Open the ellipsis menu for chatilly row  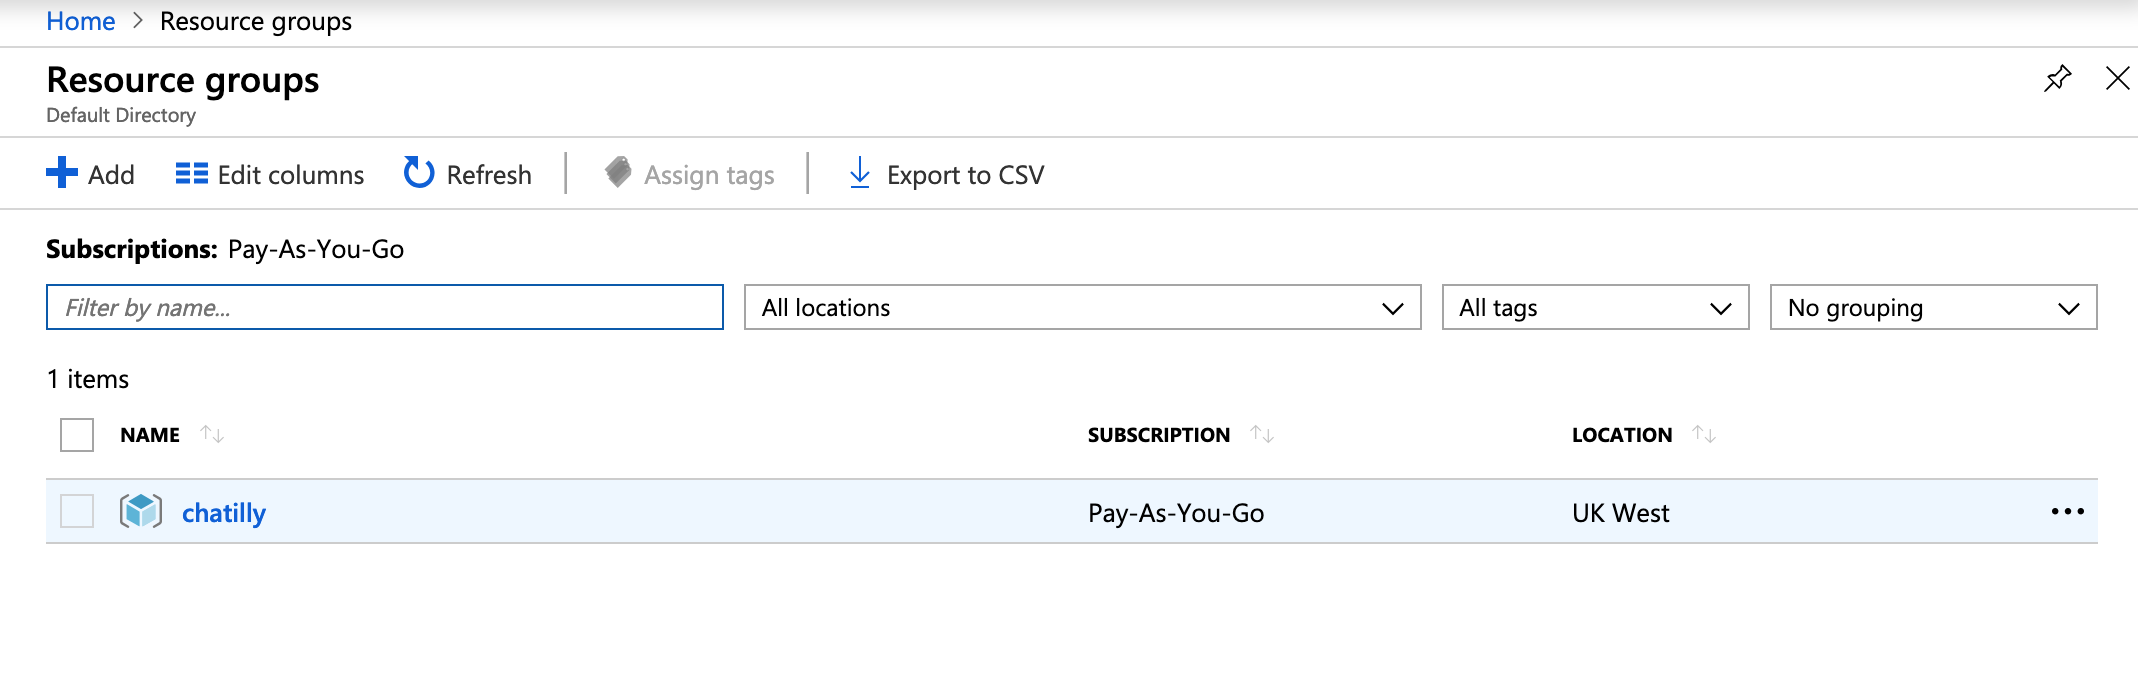point(2067,512)
